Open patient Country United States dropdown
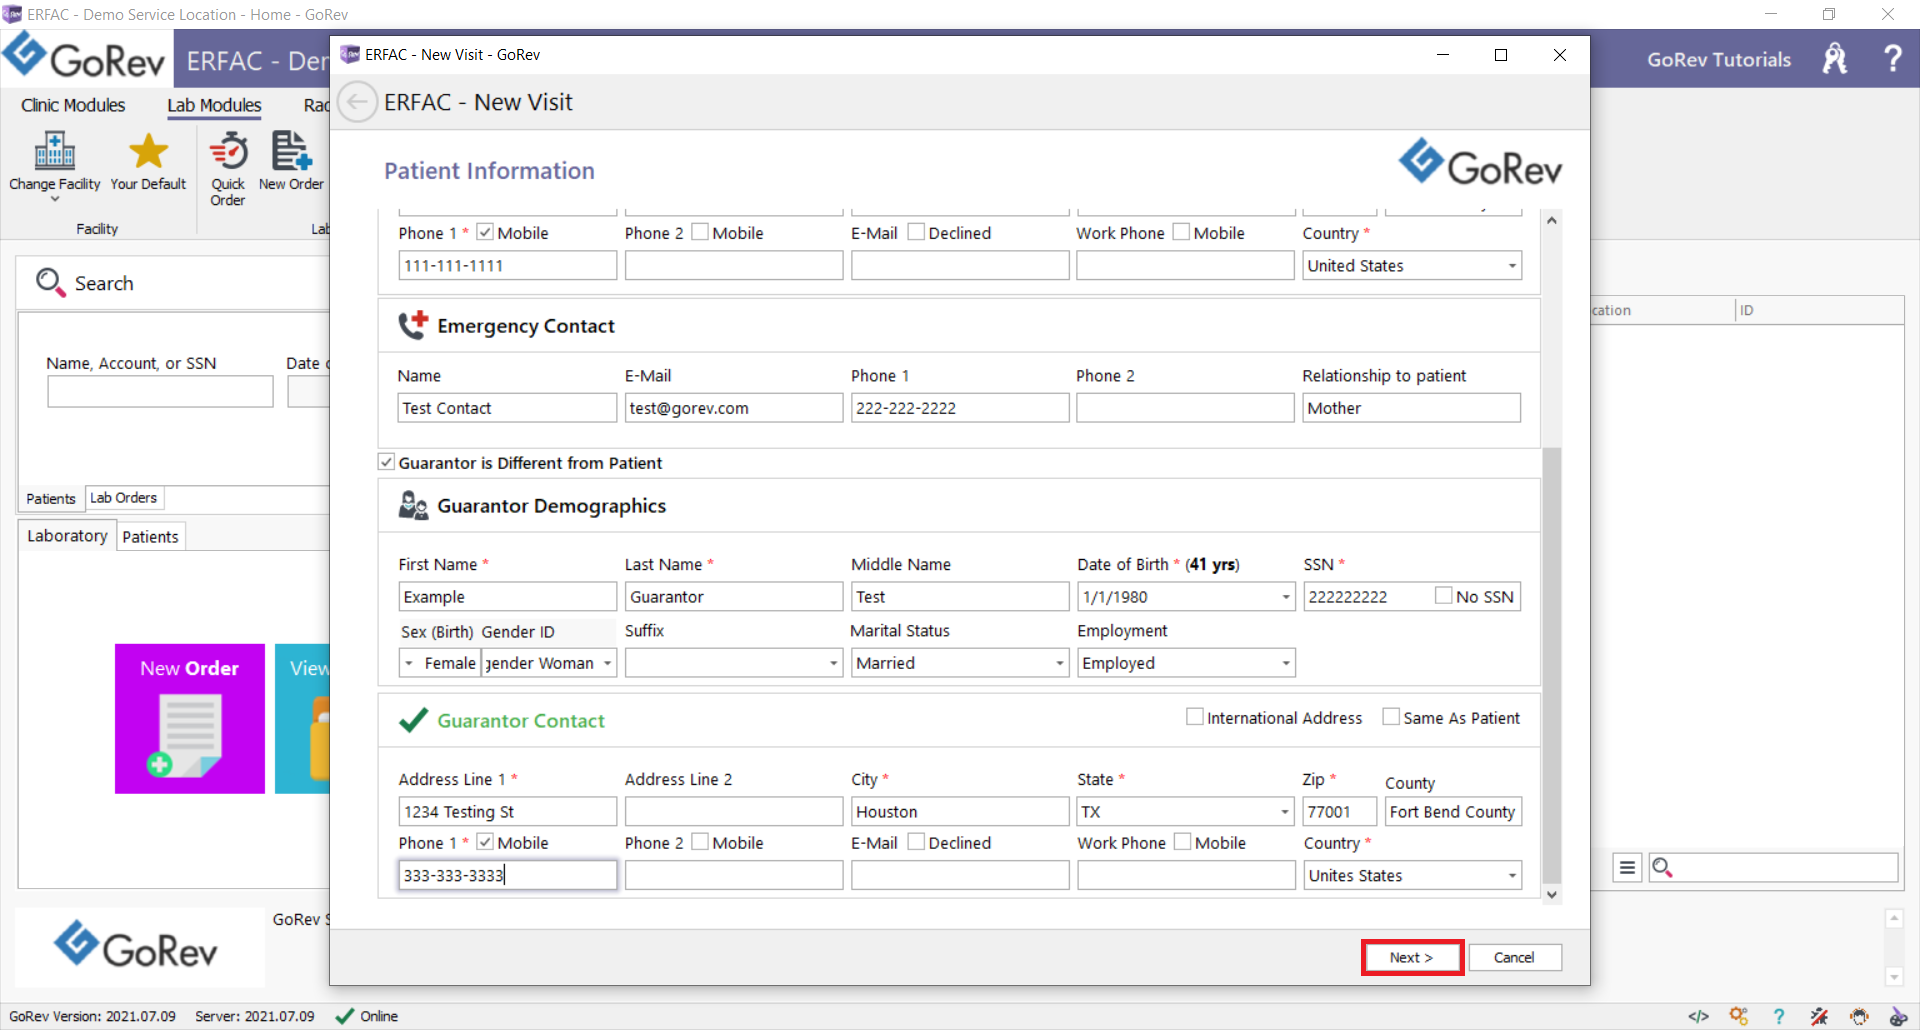 [x=1512, y=266]
